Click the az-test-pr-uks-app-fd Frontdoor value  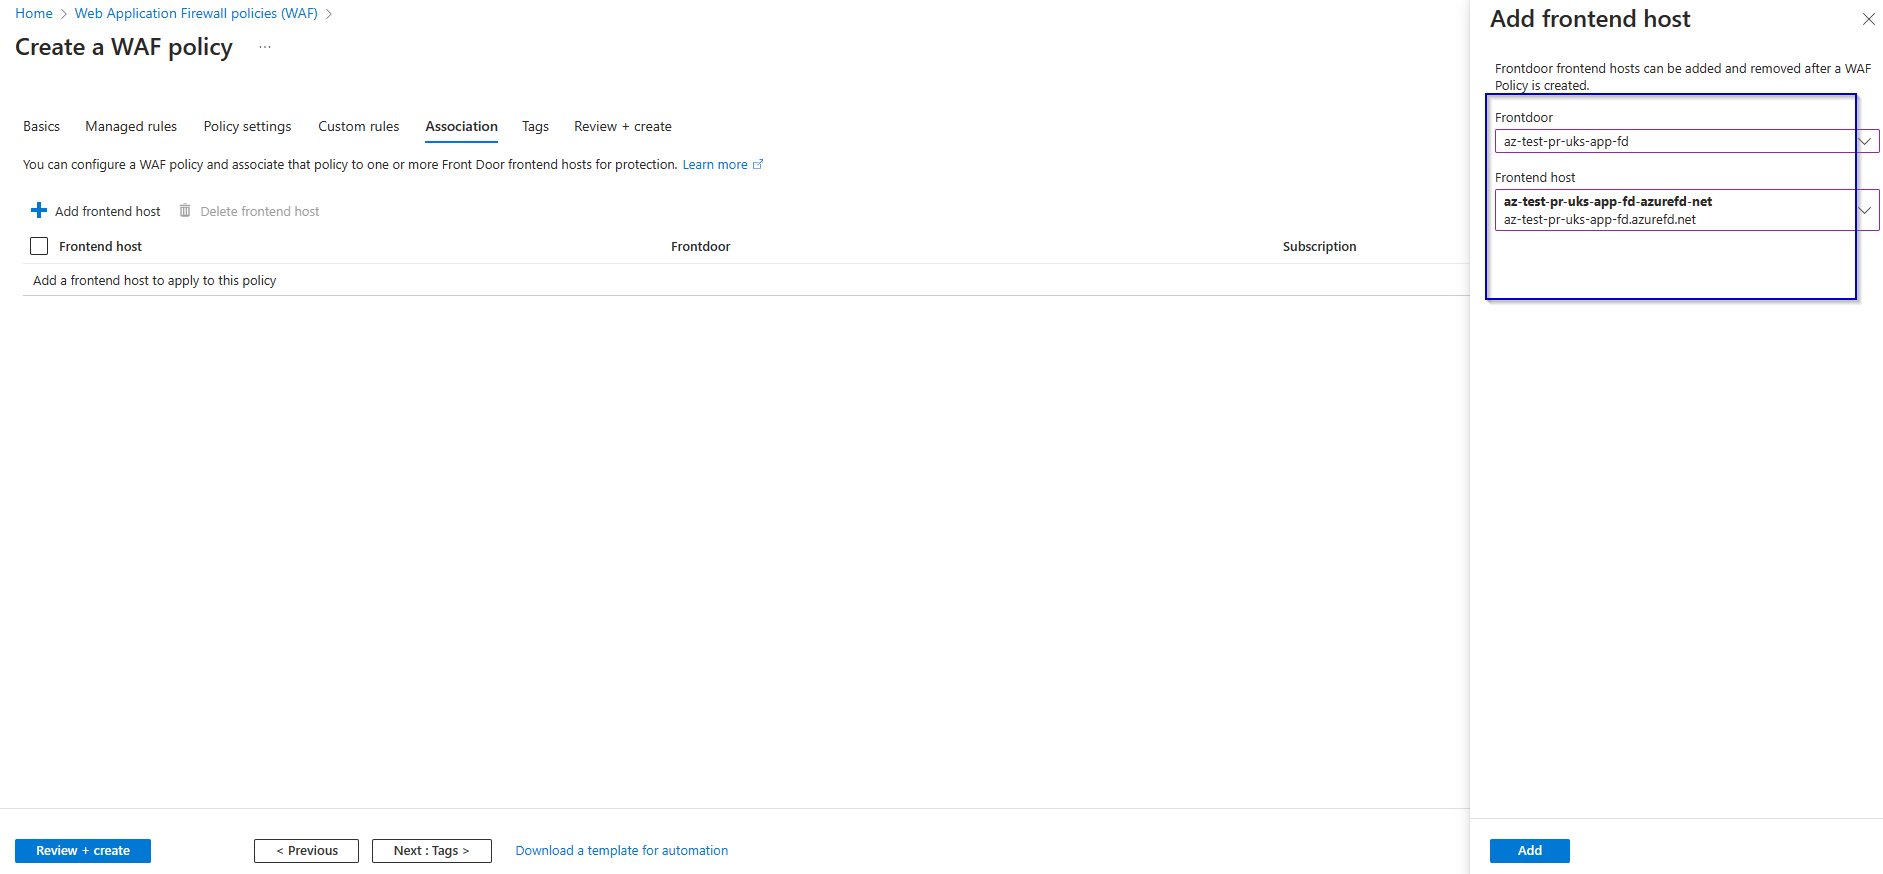click(1566, 141)
